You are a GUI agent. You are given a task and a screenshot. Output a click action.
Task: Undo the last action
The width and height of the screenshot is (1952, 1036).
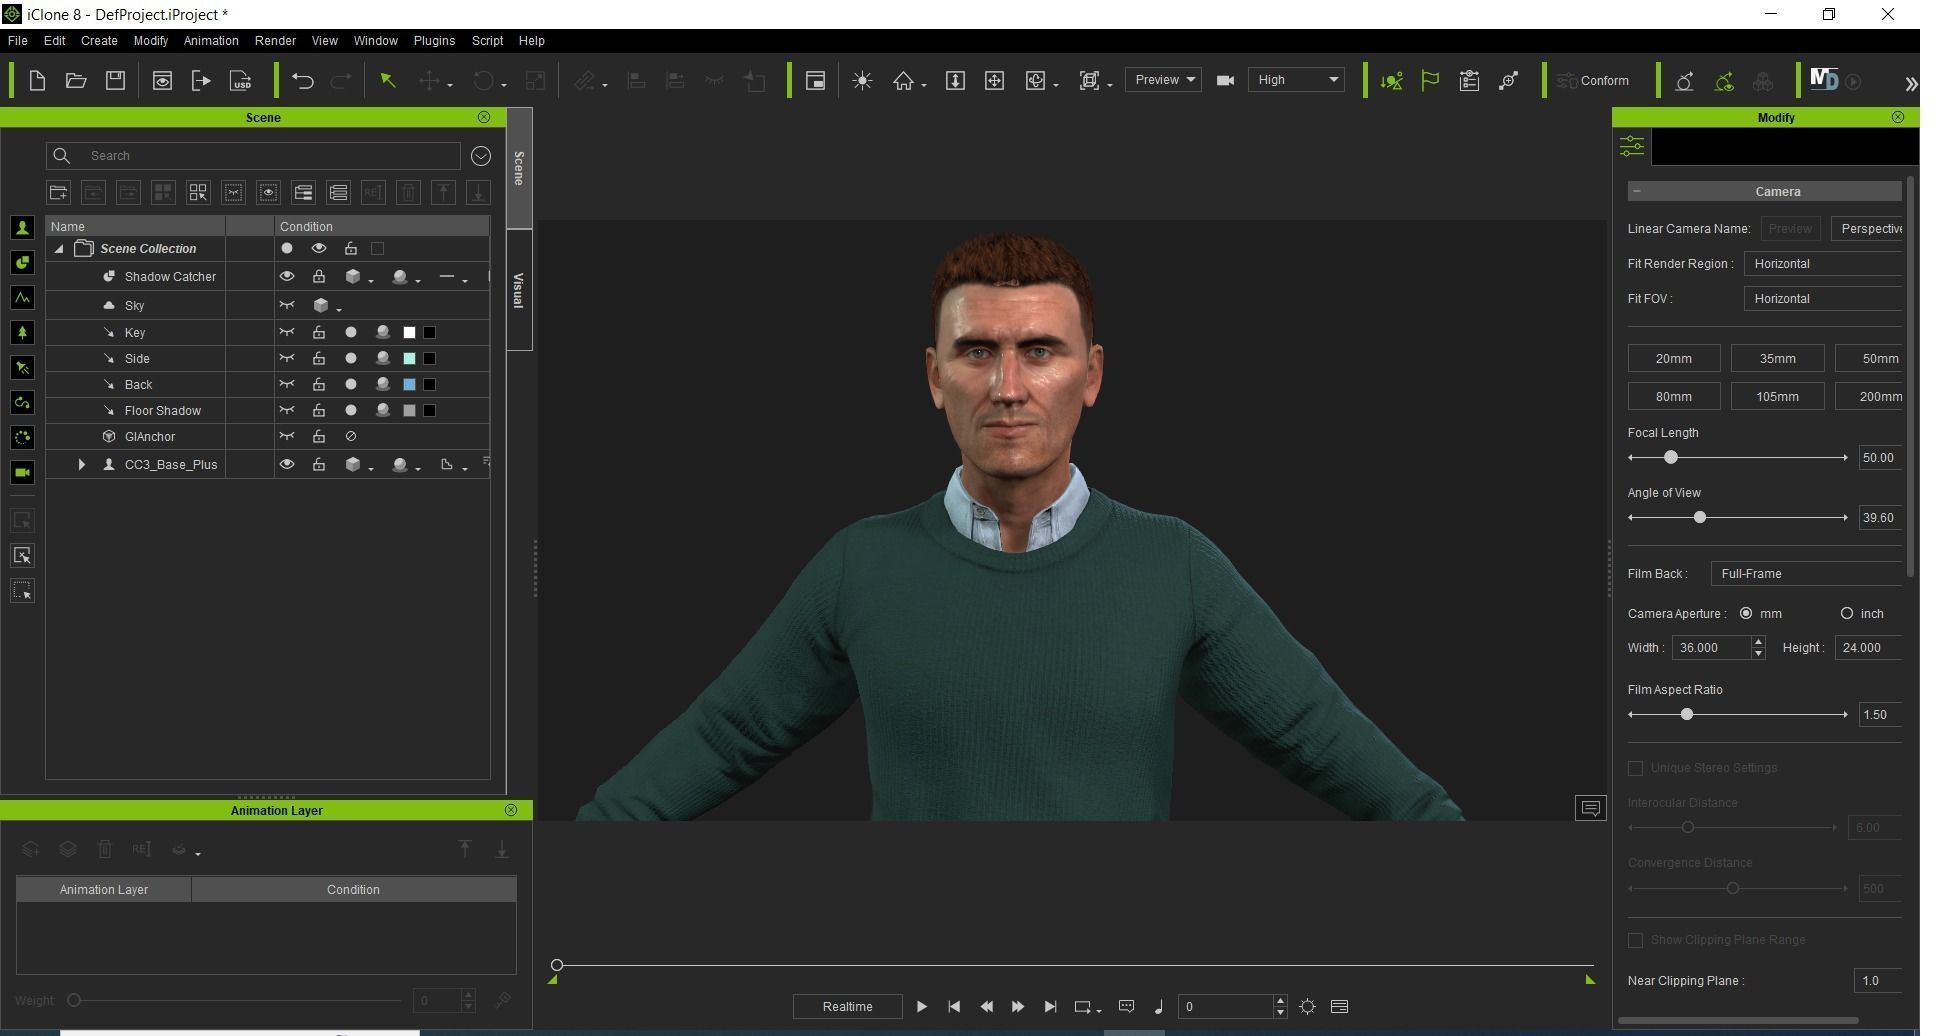pos(302,81)
